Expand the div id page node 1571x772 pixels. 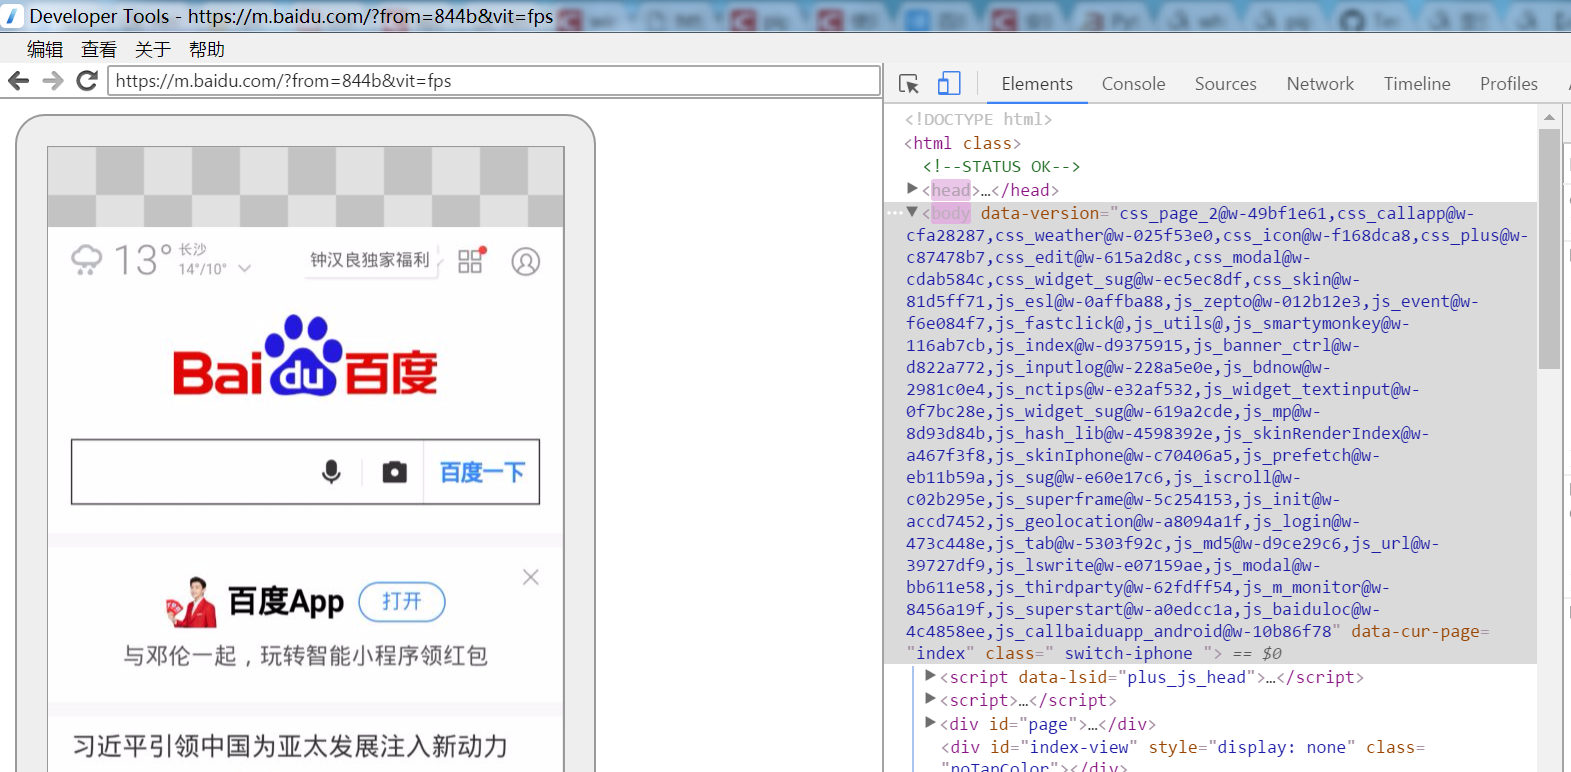930,723
